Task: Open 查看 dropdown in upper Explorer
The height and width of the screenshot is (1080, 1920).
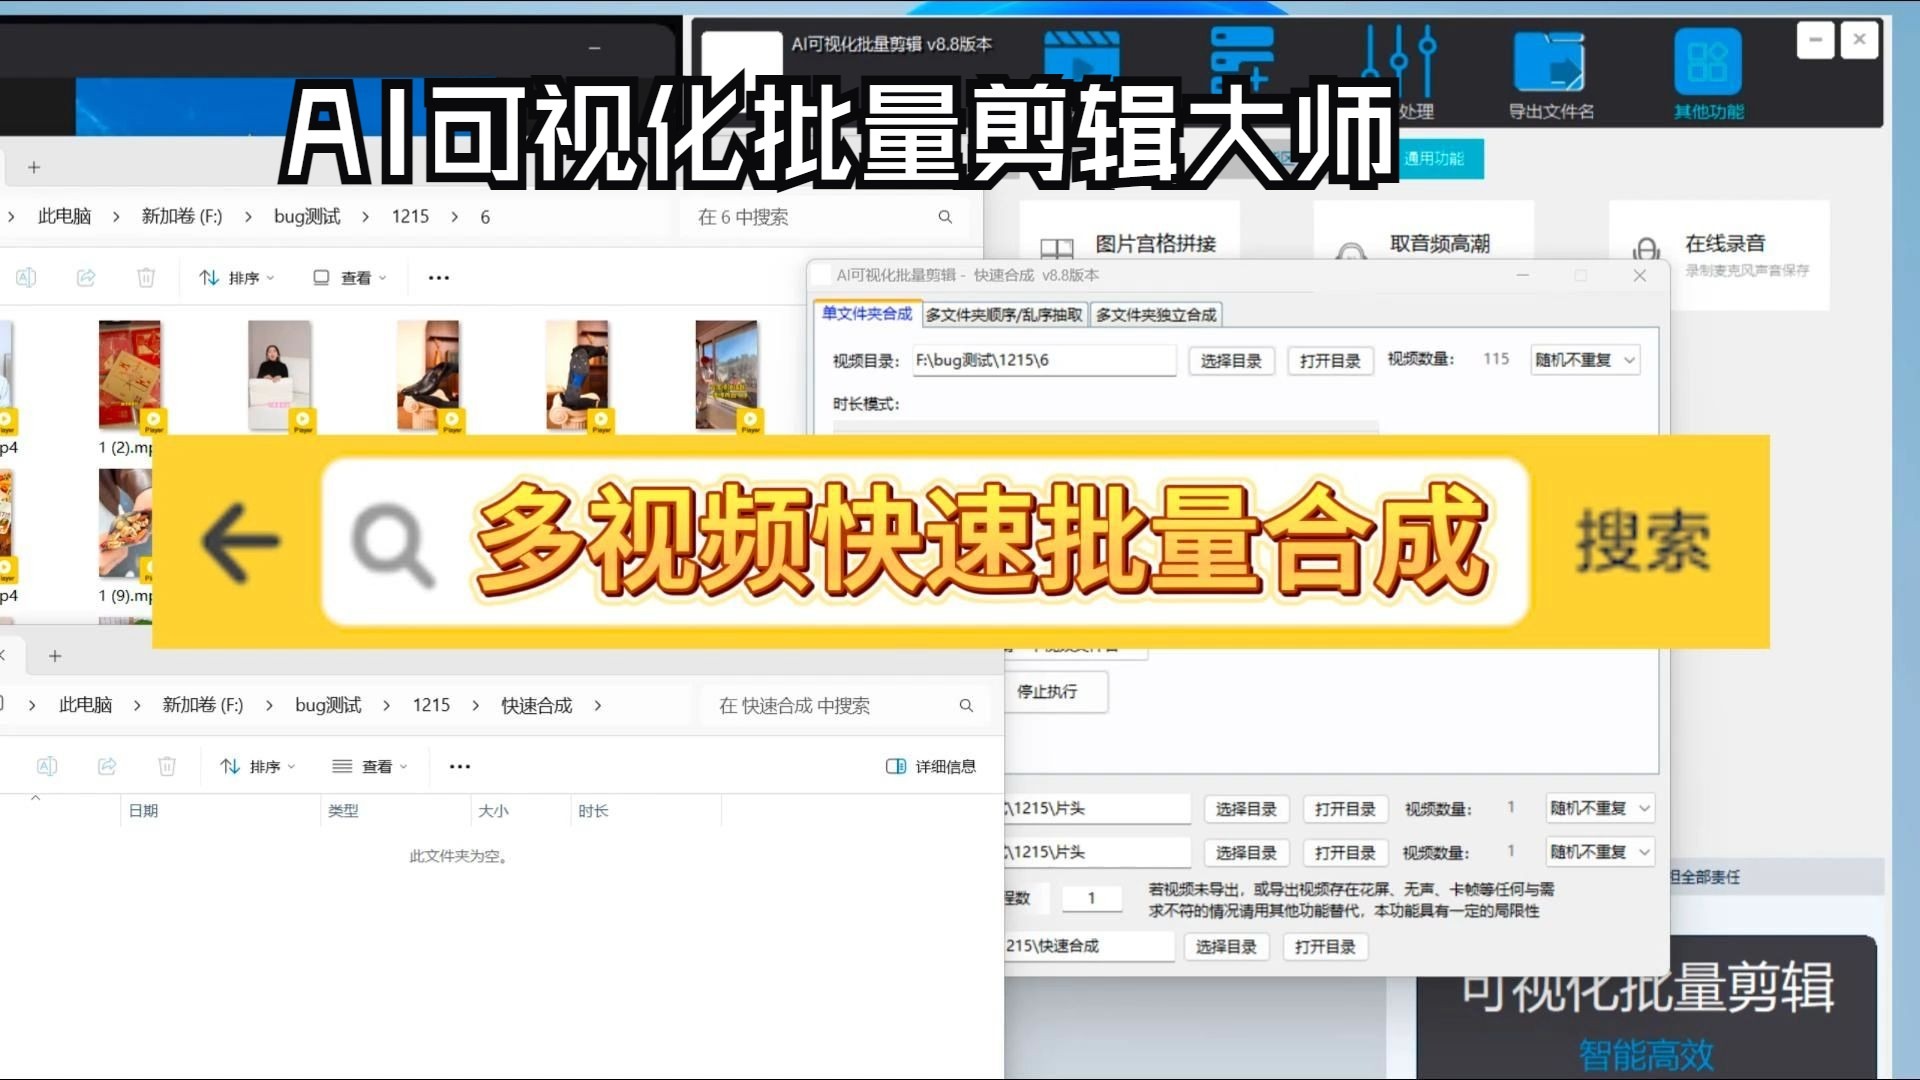Action: [x=349, y=277]
